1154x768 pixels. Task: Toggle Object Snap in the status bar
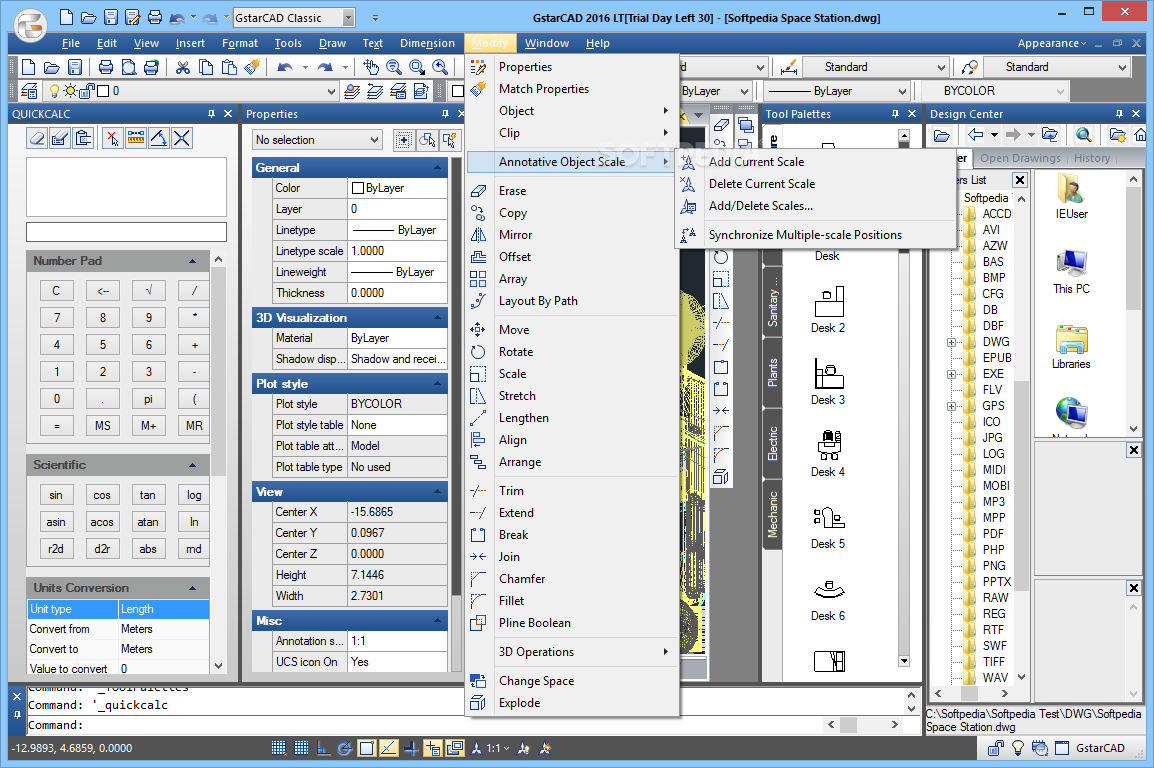tap(367, 748)
